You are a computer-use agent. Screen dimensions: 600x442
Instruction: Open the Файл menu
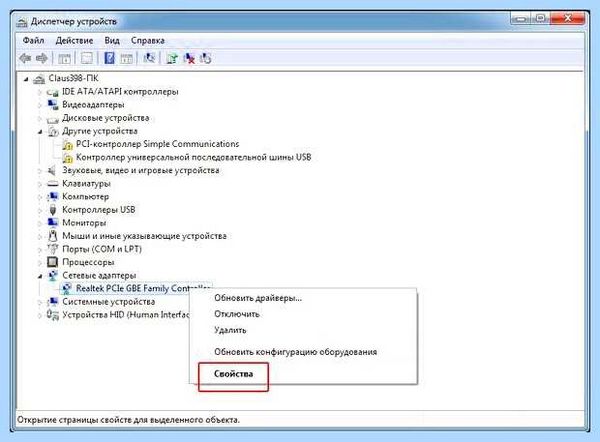[33, 41]
